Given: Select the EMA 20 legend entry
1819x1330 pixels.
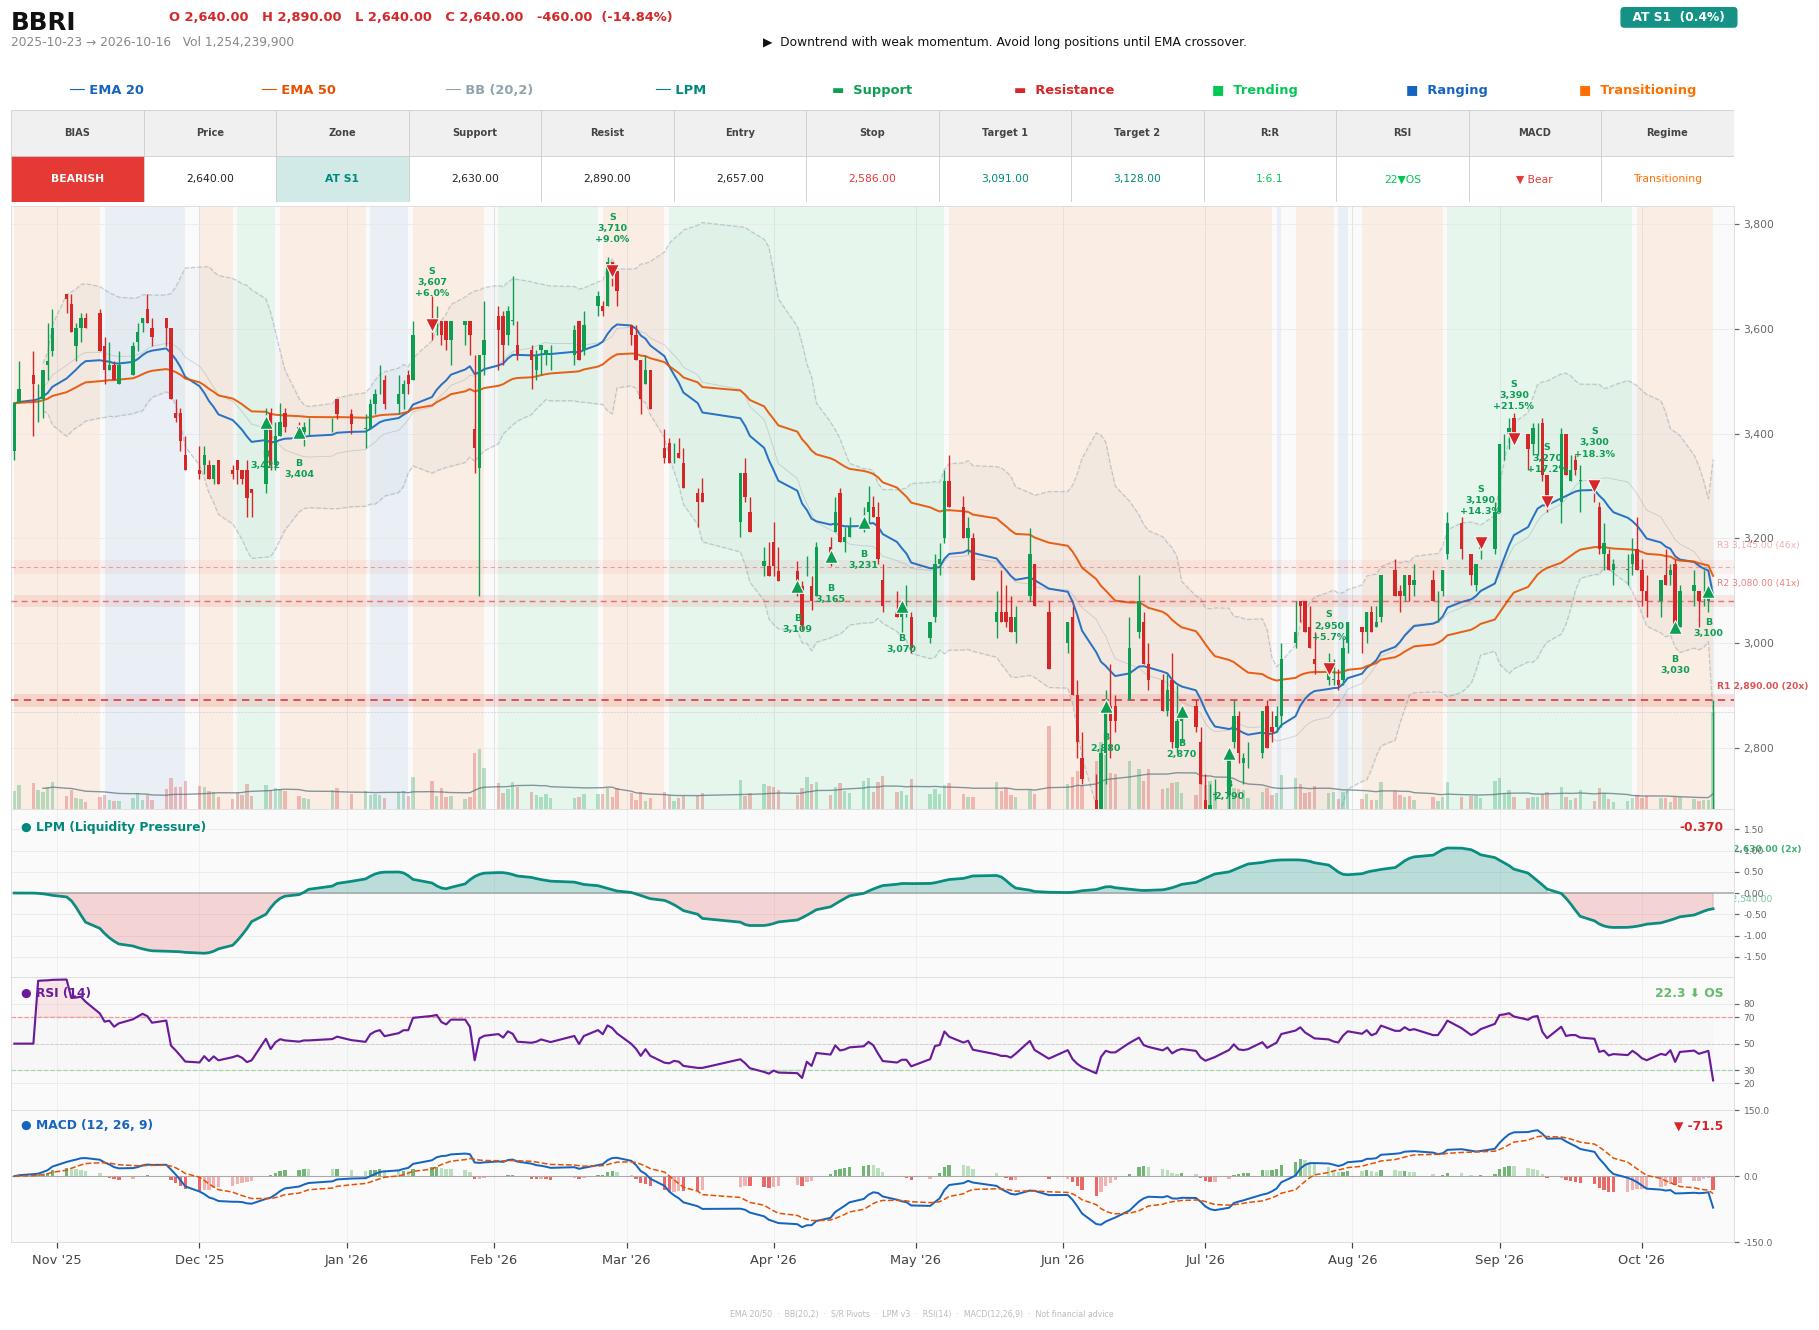Looking at the screenshot, I should pyautogui.click(x=106, y=90).
